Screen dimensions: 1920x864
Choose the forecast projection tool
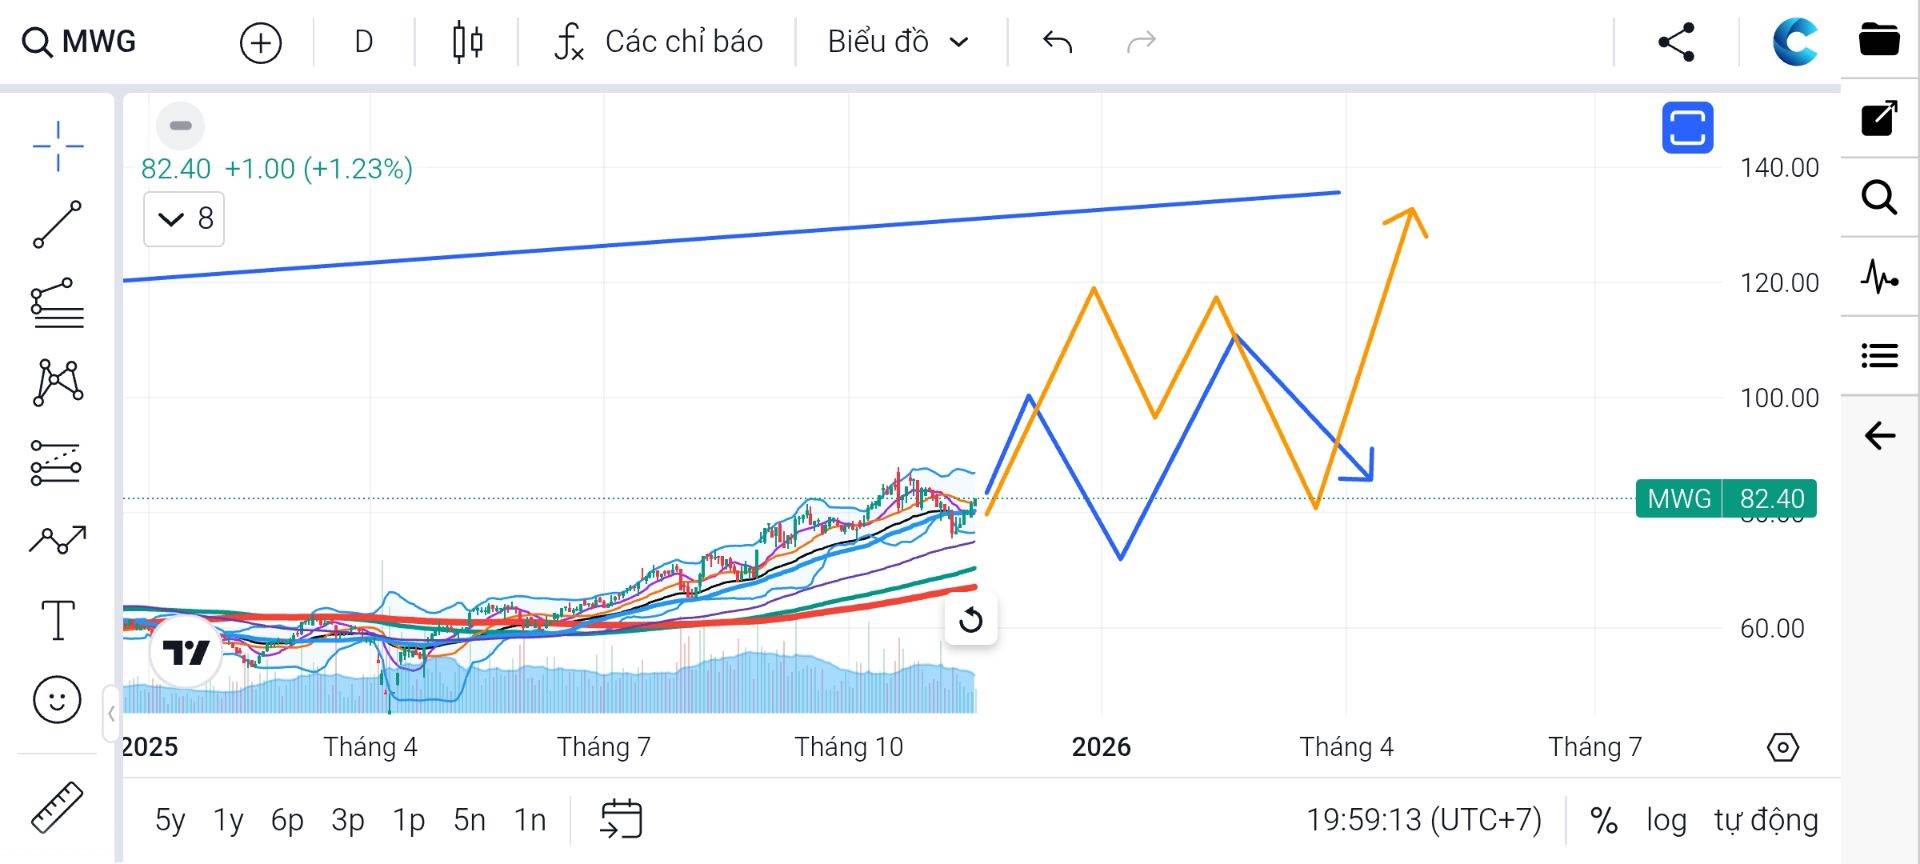pos(57,541)
